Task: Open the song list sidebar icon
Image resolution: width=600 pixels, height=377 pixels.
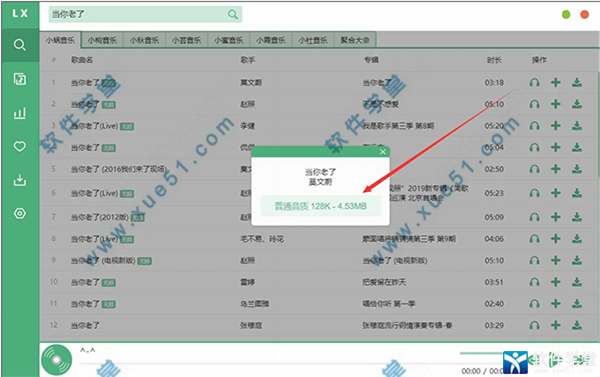Action: (x=20, y=79)
